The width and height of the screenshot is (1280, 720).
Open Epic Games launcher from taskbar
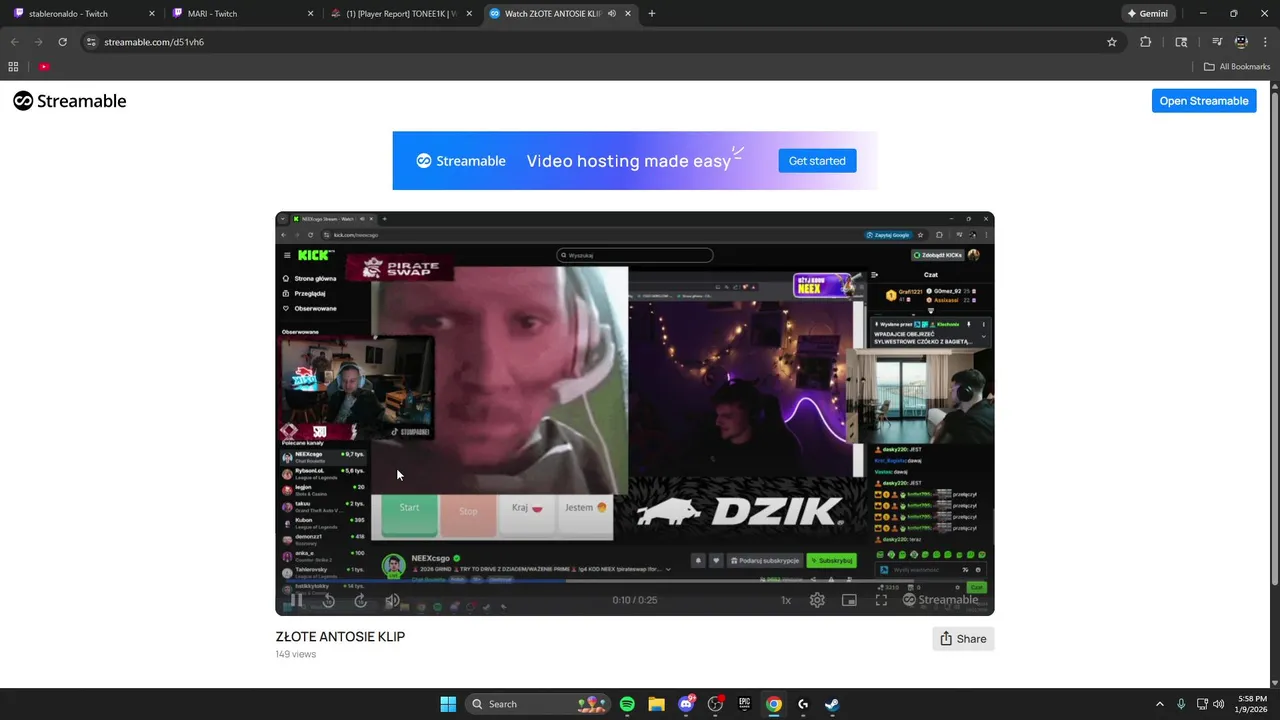click(x=744, y=704)
